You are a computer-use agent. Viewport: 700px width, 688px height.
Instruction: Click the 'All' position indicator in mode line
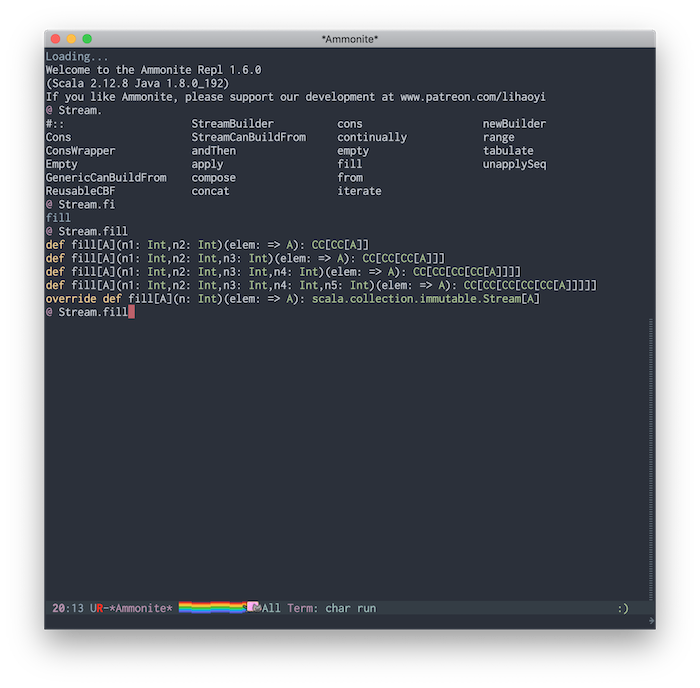pos(271,608)
